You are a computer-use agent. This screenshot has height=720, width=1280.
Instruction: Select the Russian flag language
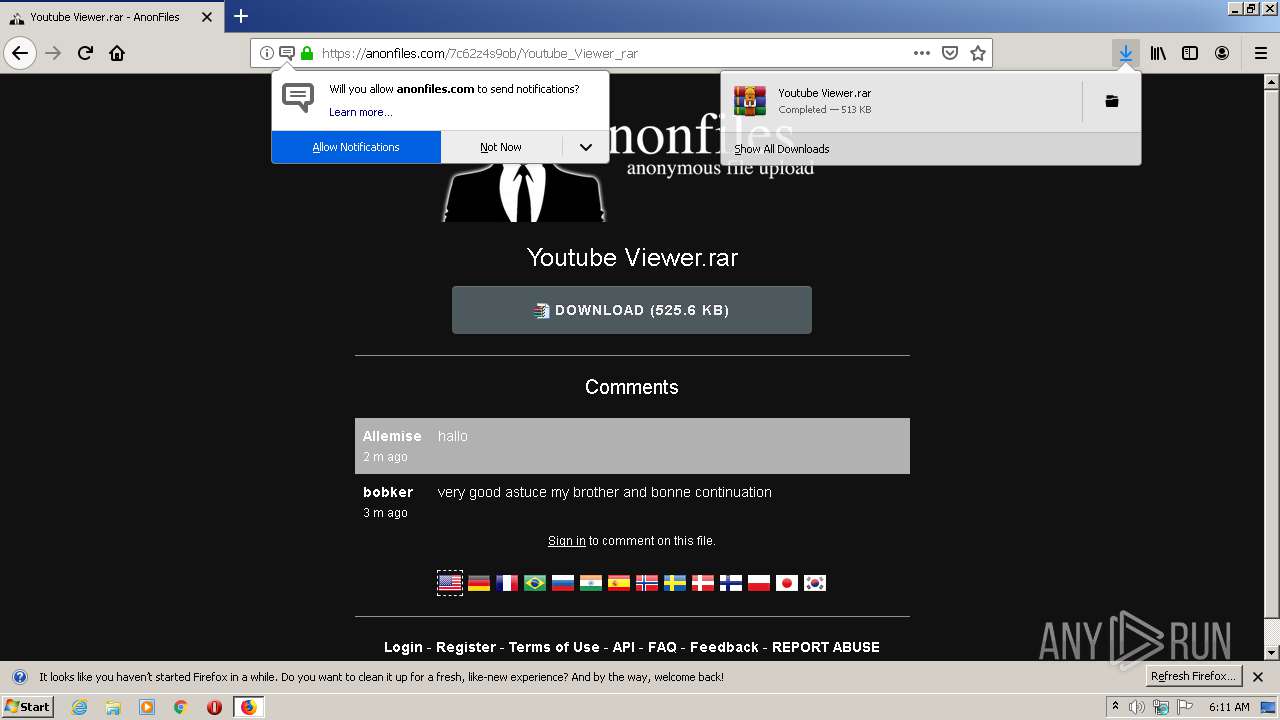[x=563, y=583]
